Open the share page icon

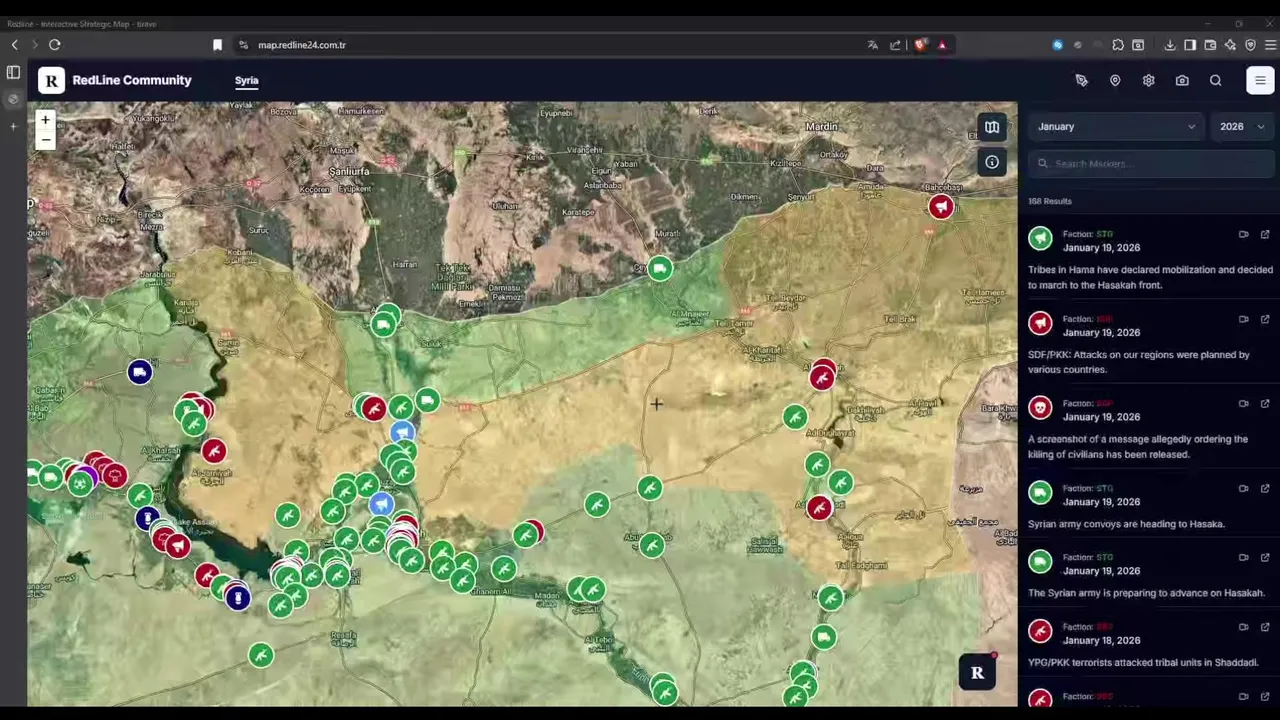[895, 45]
